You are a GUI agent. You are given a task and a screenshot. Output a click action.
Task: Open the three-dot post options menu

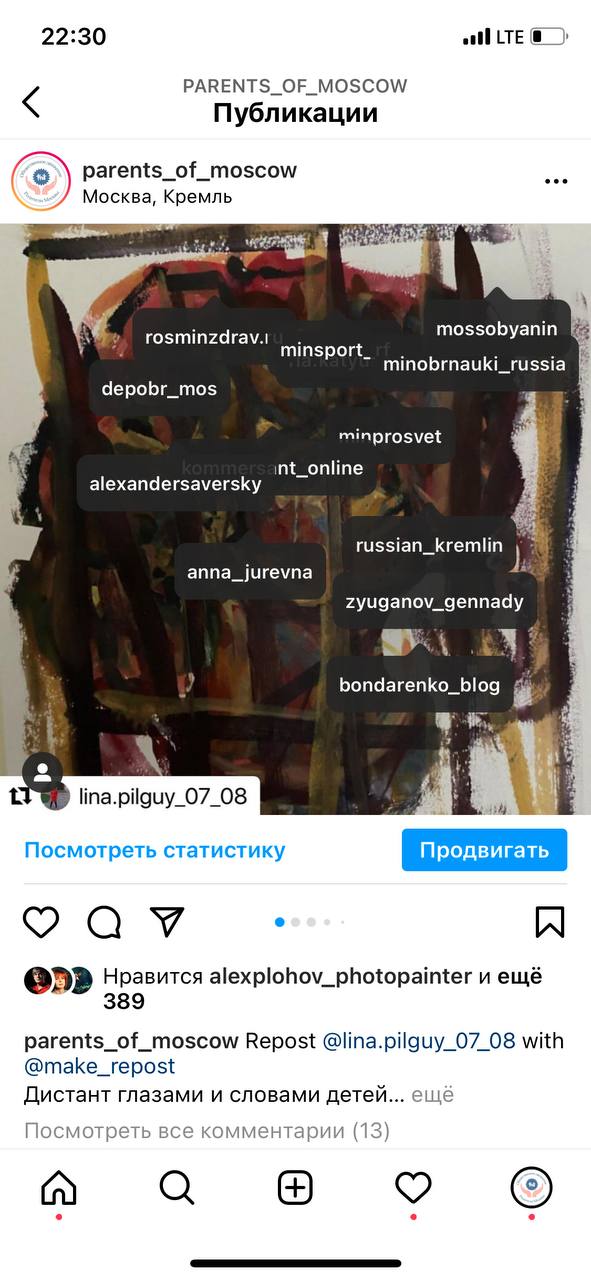point(556,182)
